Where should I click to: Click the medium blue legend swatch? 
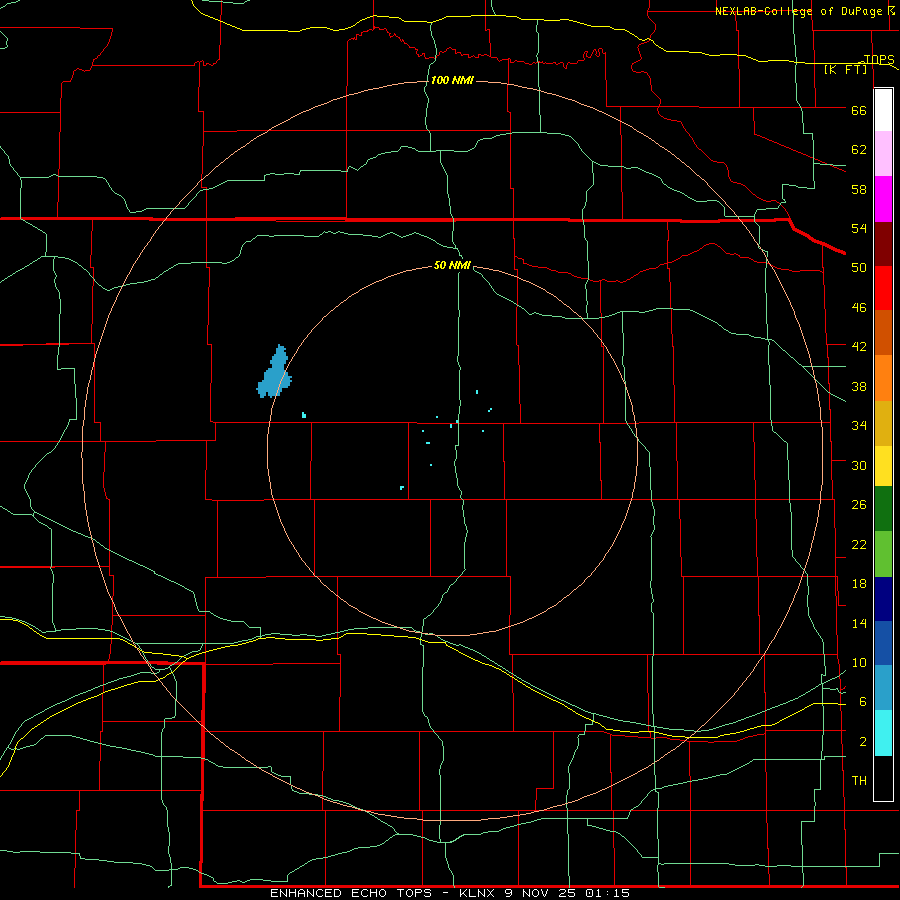pyautogui.click(x=883, y=643)
